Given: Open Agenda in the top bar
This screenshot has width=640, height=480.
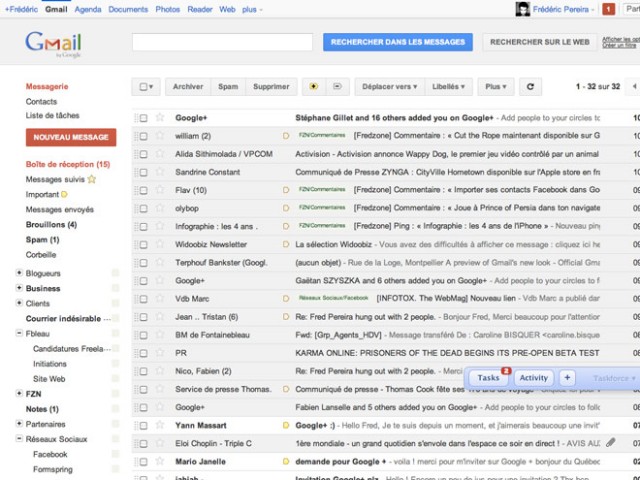Looking at the screenshot, I should 88,9.
